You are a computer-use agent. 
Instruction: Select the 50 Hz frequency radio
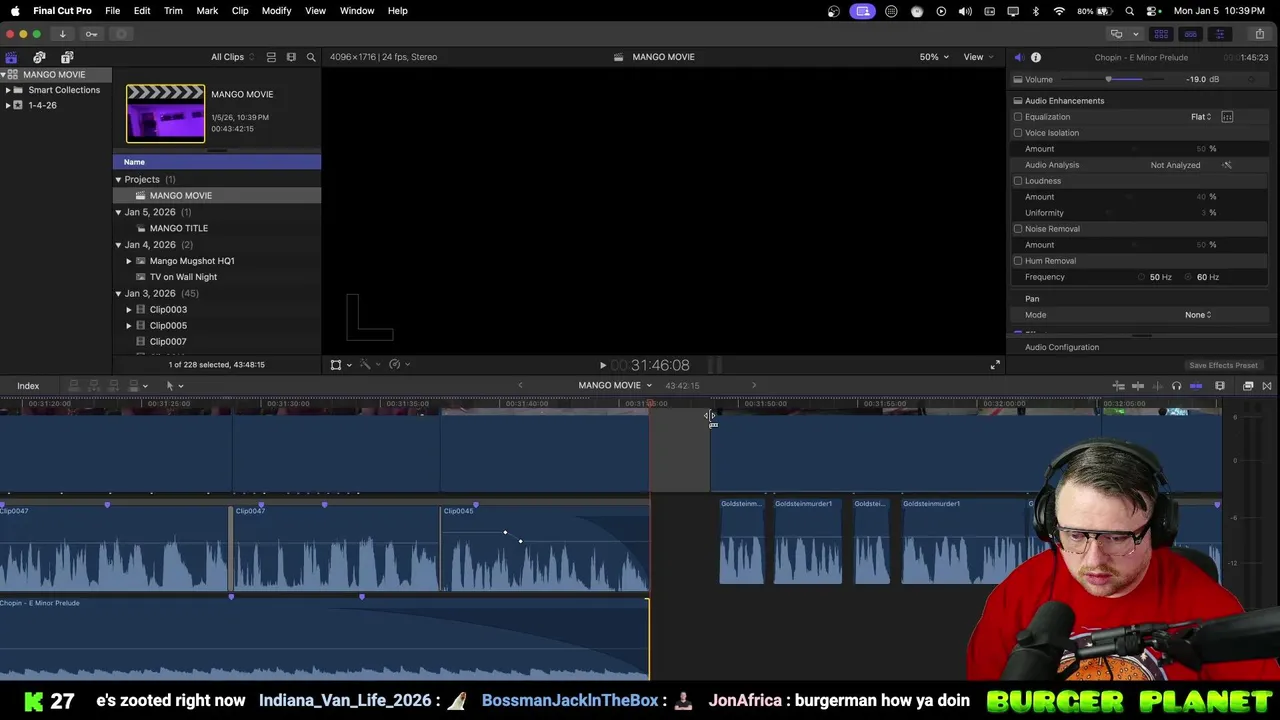coord(1141,277)
